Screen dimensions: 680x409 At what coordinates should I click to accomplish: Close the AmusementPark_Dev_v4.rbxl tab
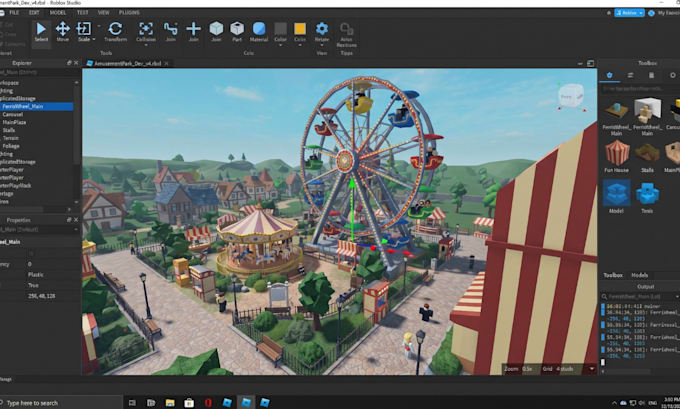[167, 63]
